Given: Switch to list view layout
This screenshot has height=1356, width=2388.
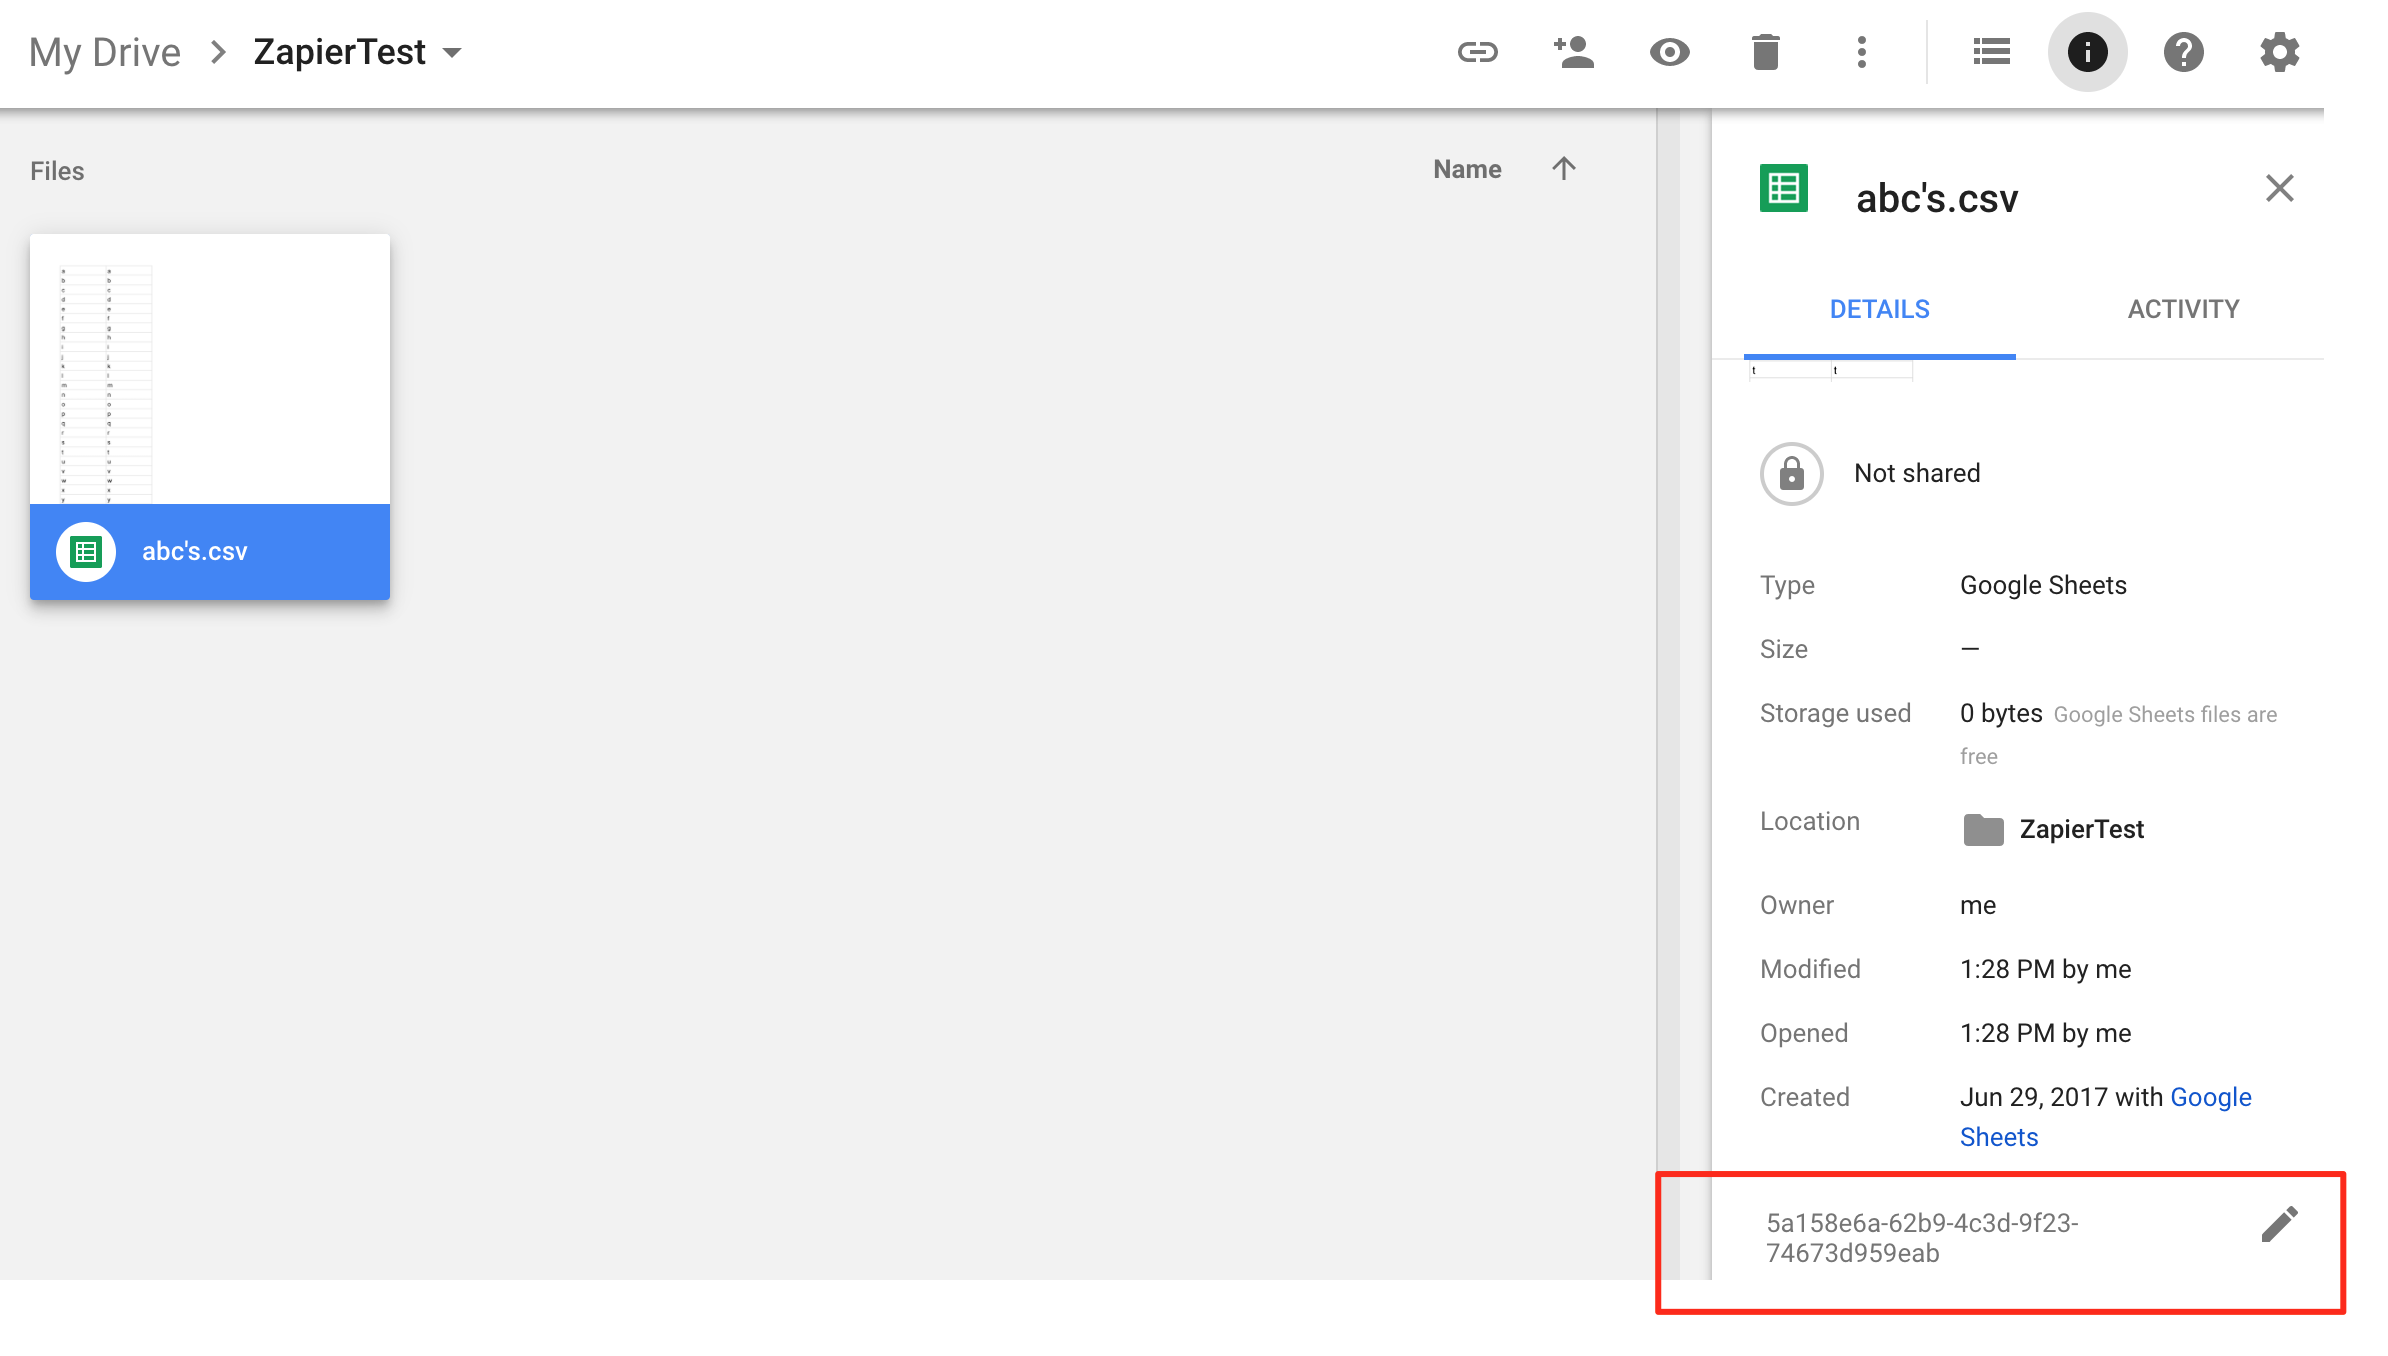Looking at the screenshot, I should tap(1991, 52).
